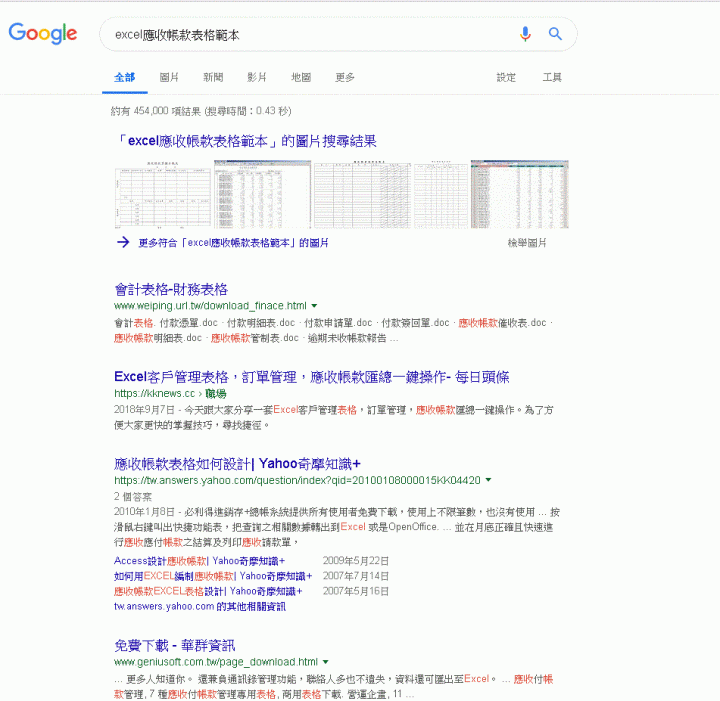Switch to the 圖片 tab
Image resolution: width=720 pixels, height=701 pixels.
click(x=169, y=77)
